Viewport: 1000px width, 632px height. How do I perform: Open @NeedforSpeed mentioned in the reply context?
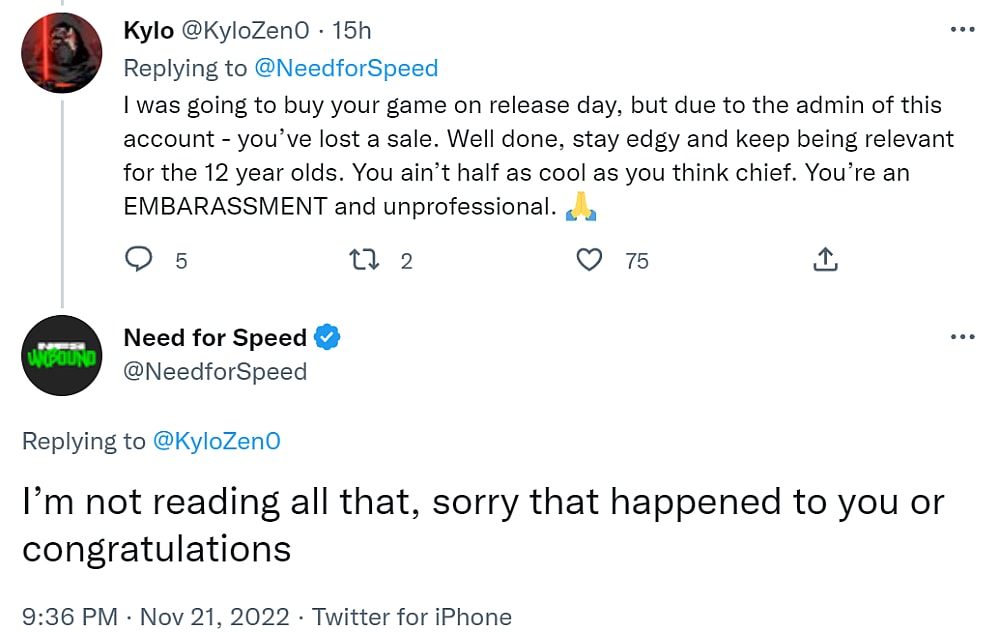point(346,68)
